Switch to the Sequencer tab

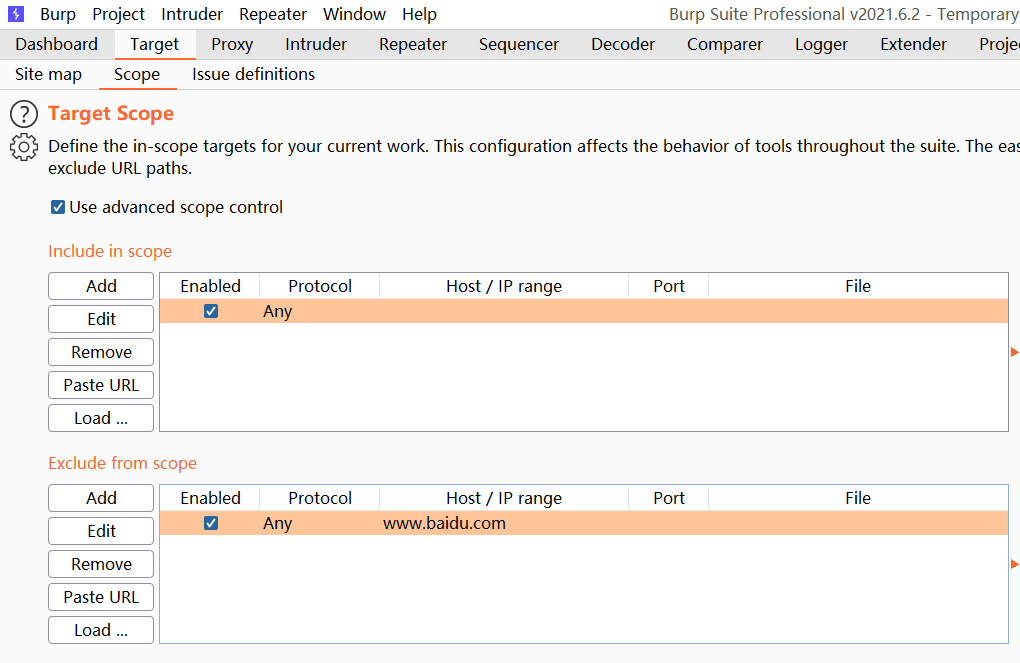tap(519, 44)
